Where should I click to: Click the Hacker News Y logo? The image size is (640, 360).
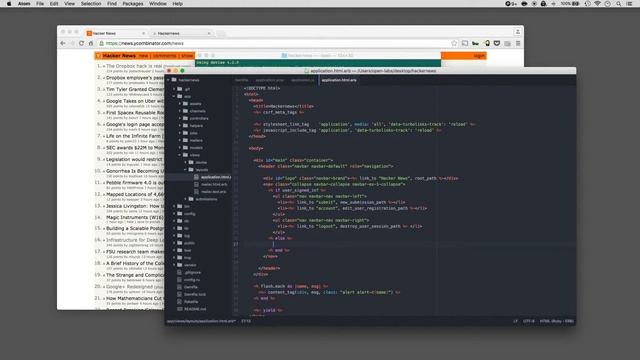point(98,56)
